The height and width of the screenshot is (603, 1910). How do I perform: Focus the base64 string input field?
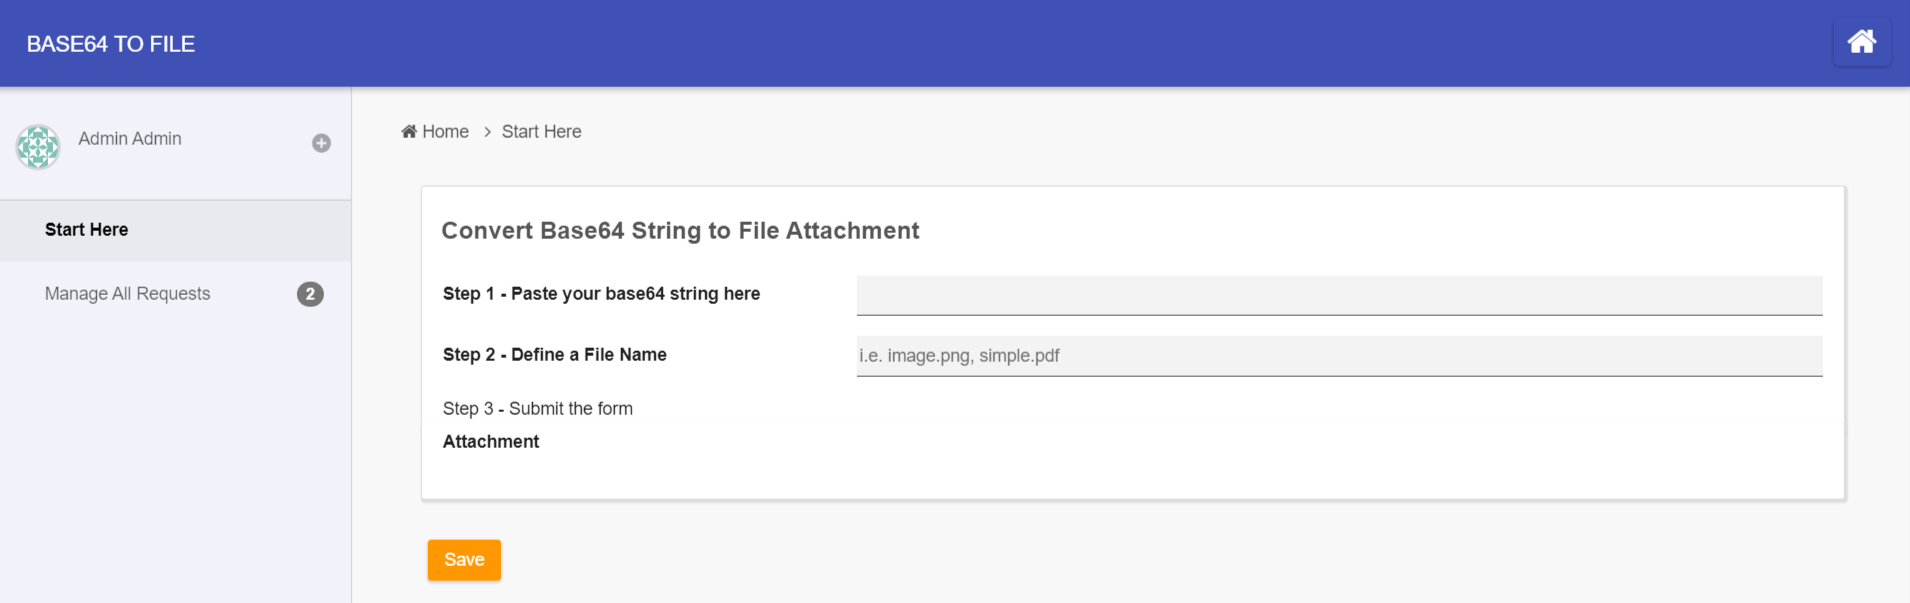(x=1339, y=295)
